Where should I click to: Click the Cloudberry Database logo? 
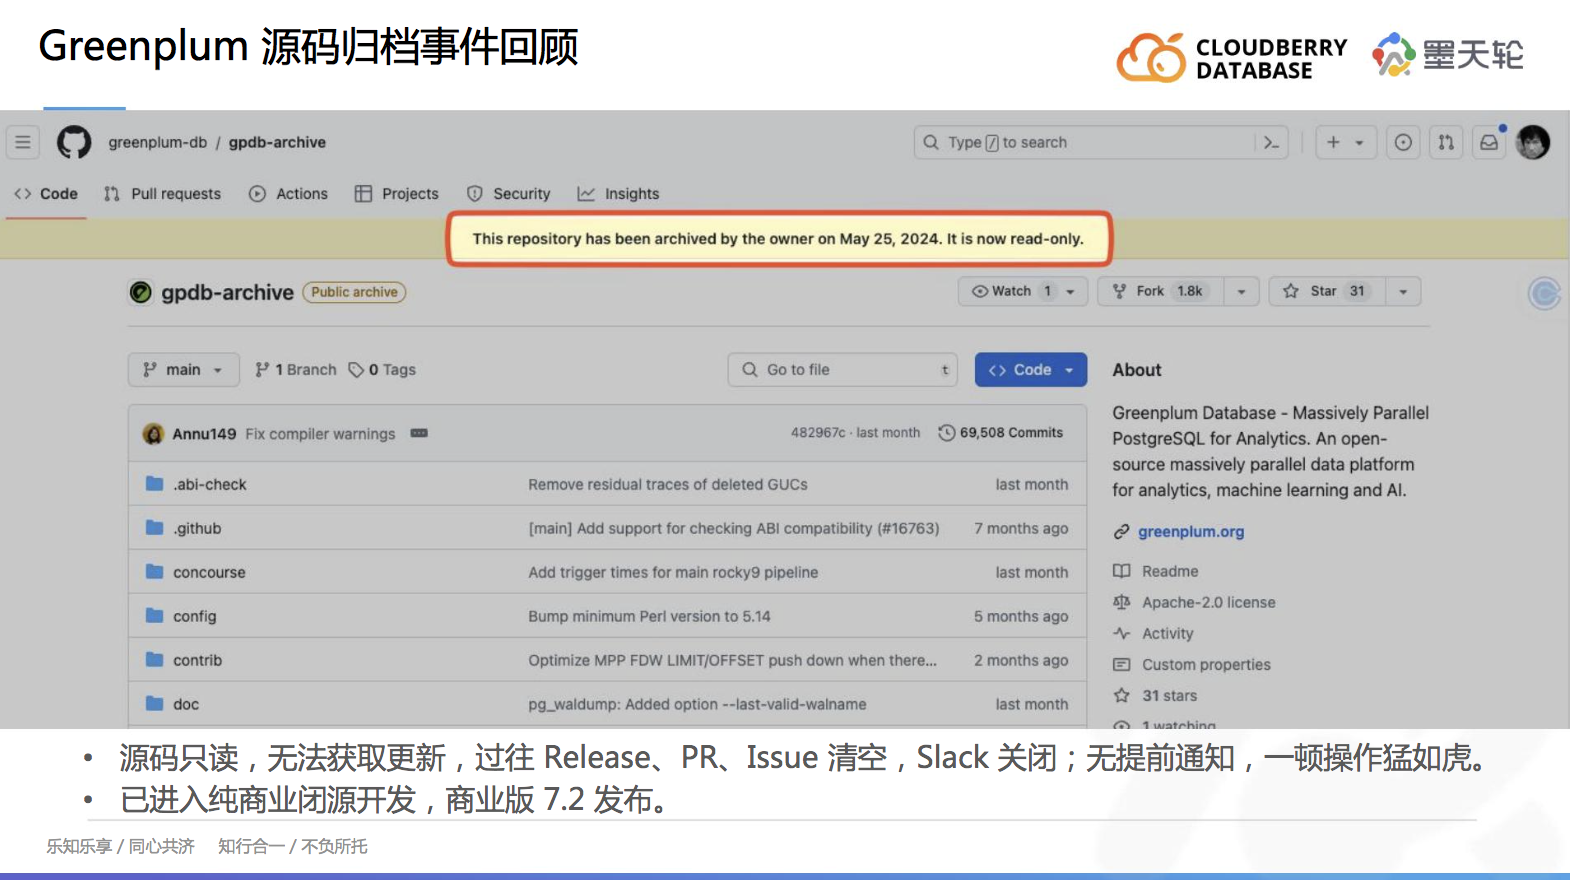[1232, 57]
